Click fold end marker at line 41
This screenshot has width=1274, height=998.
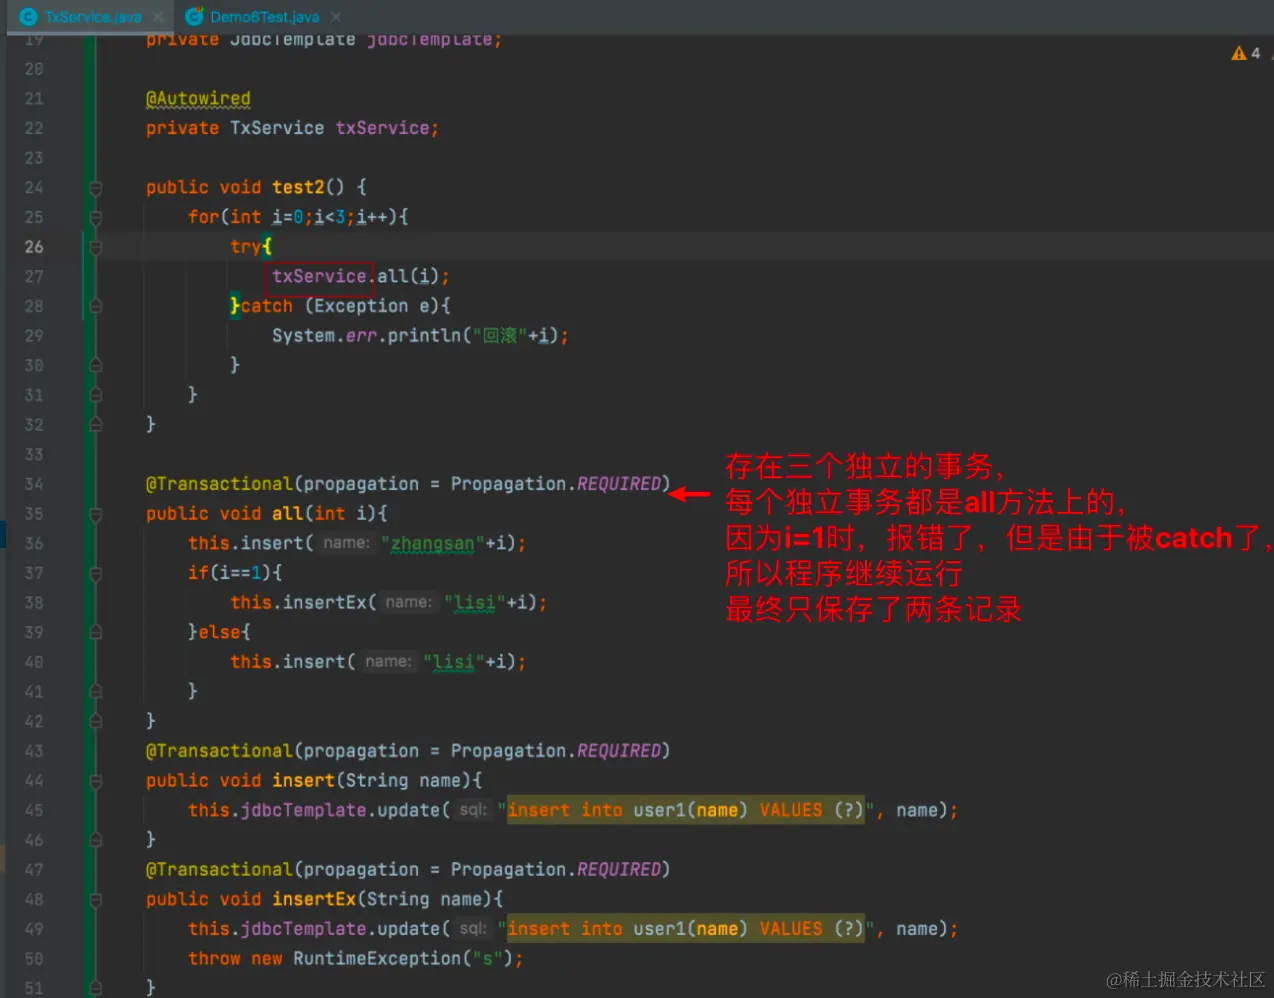pos(96,692)
